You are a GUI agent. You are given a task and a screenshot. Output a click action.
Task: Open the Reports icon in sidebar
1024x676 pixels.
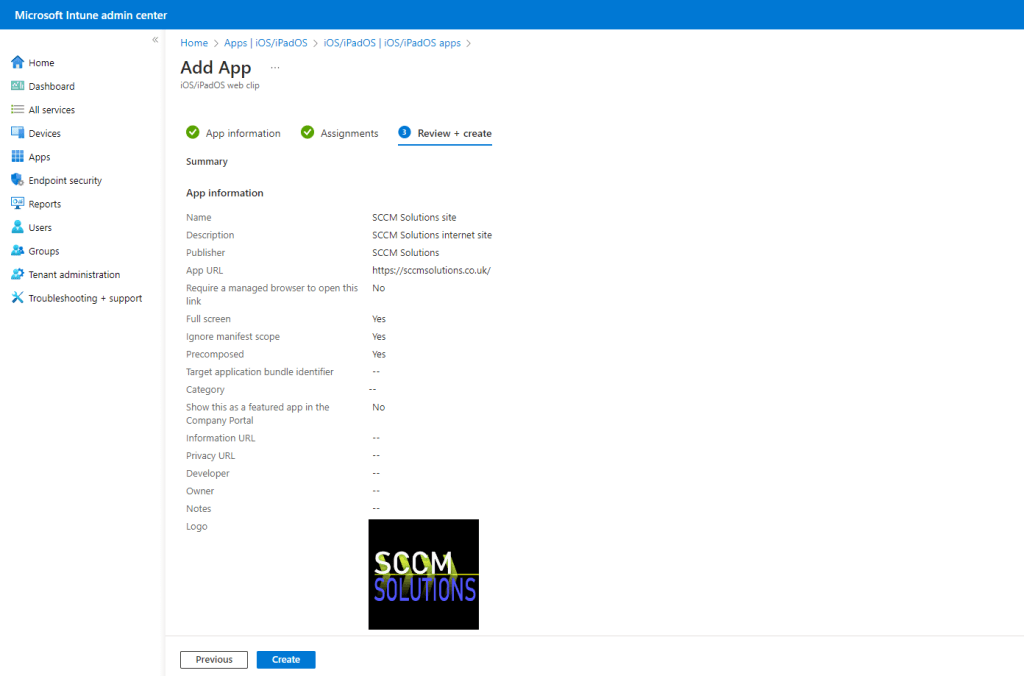pyautogui.click(x=17, y=204)
